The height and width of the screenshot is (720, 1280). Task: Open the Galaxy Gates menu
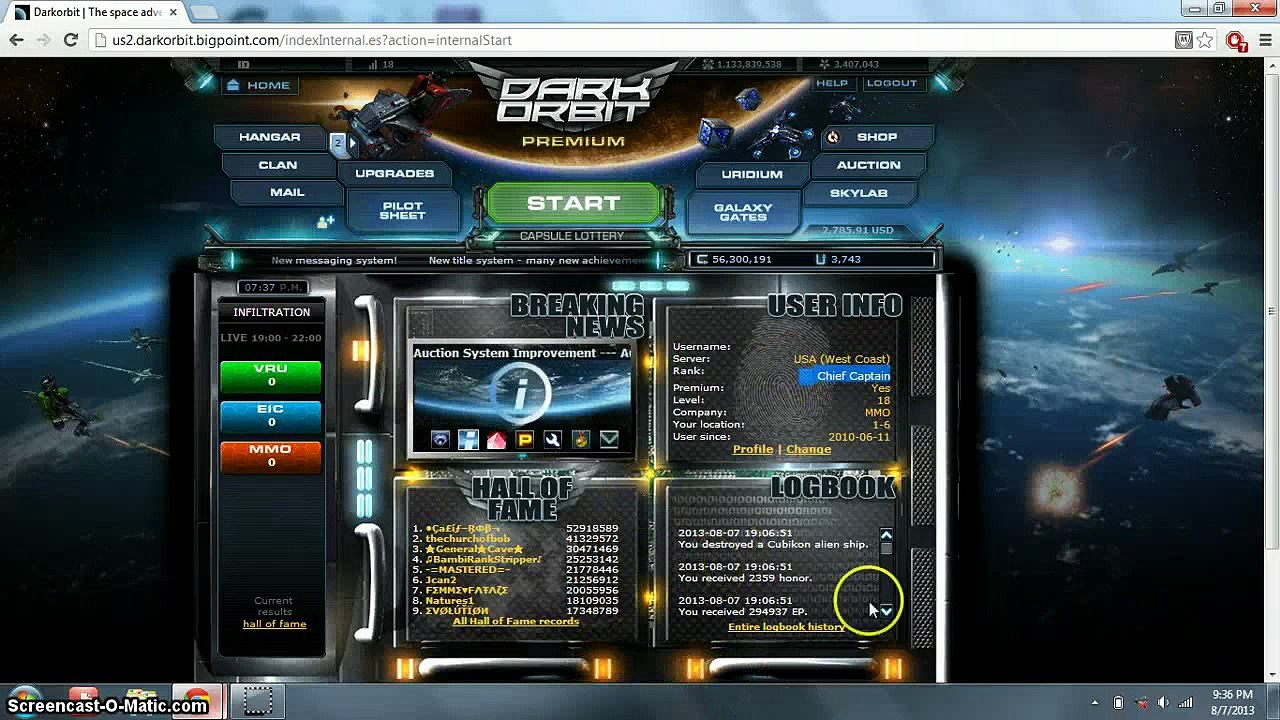point(743,212)
